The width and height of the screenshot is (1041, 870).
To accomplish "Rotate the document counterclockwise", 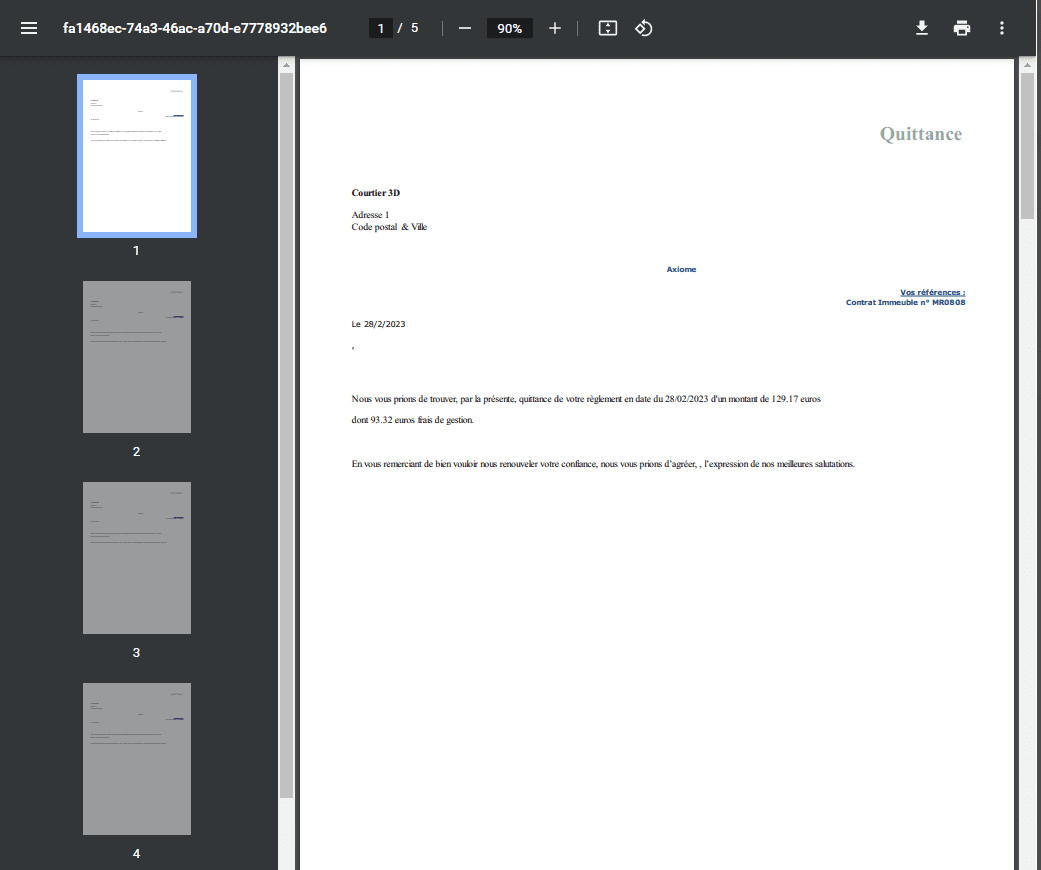I will click(644, 28).
